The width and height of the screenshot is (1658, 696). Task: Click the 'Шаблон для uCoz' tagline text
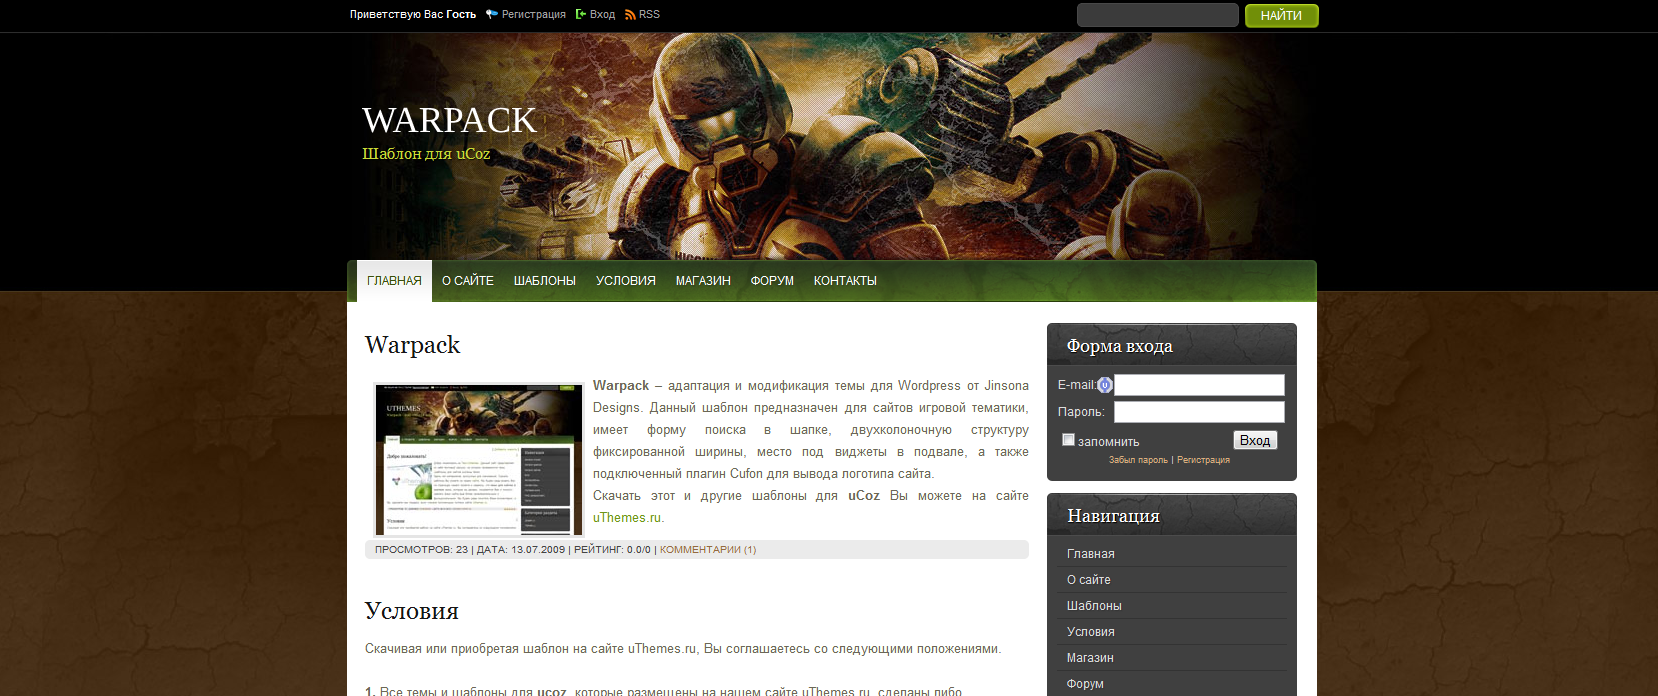[426, 154]
